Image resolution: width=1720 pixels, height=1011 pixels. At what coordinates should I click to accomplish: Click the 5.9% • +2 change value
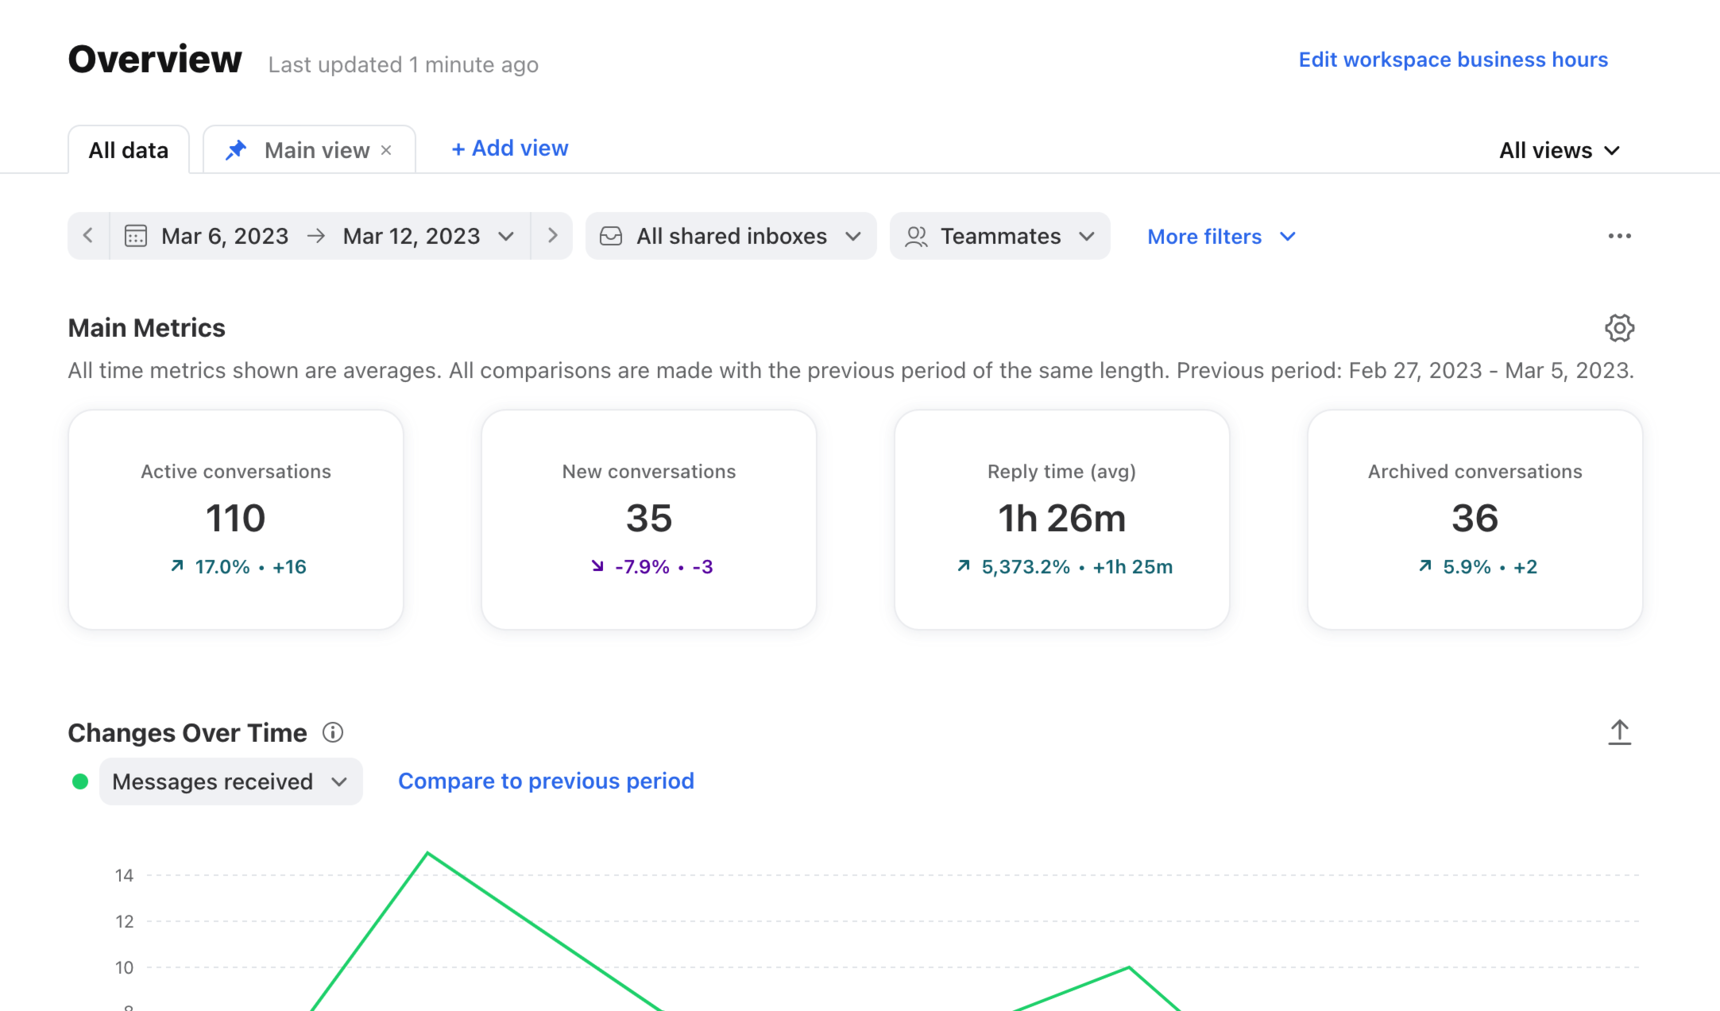coord(1478,567)
